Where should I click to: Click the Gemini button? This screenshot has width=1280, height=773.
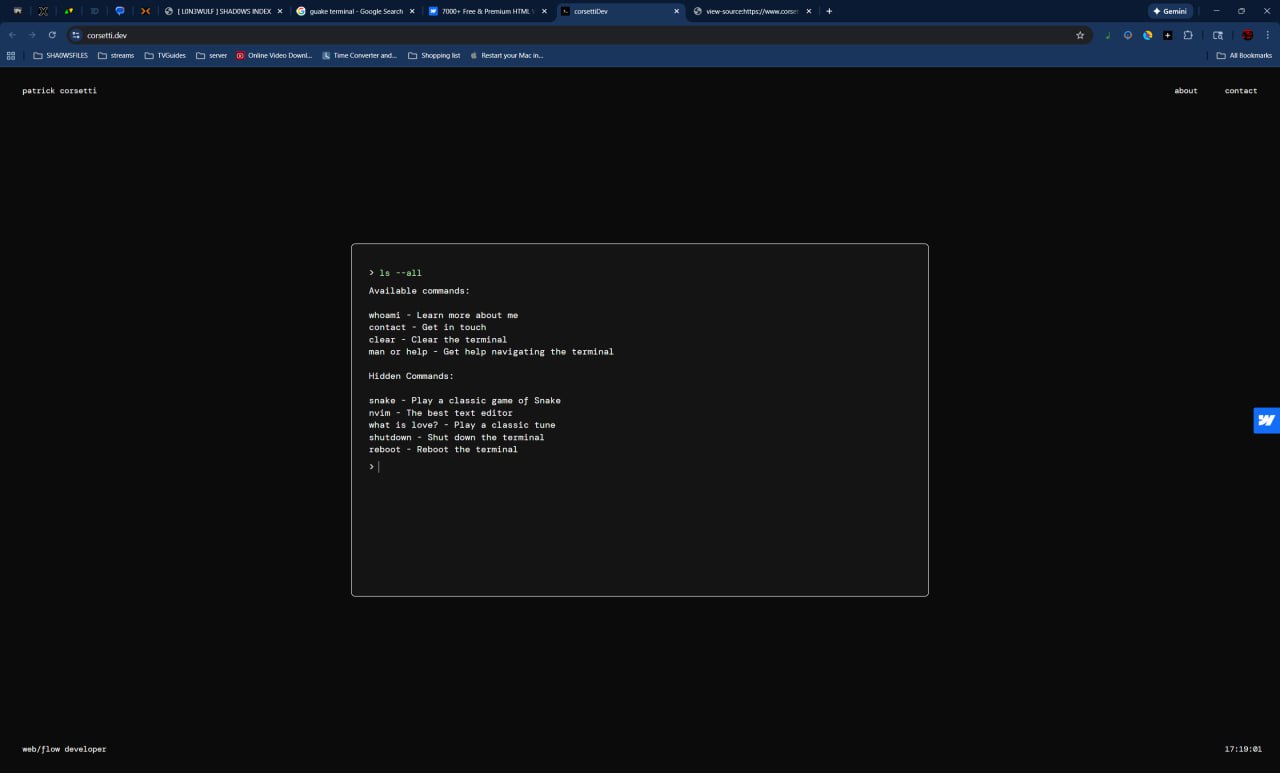[x=1169, y=11]
